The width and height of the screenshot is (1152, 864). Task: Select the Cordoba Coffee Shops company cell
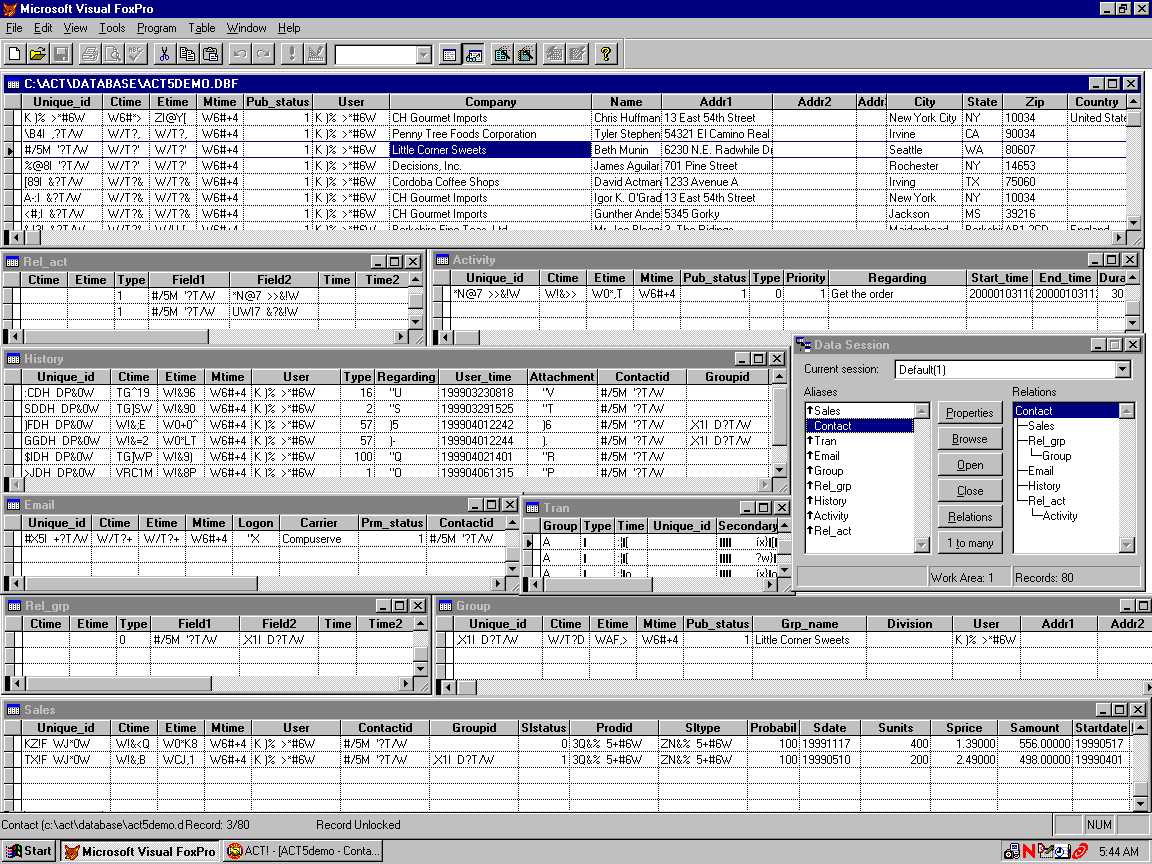pyautogui.click(x=490, y=181)
